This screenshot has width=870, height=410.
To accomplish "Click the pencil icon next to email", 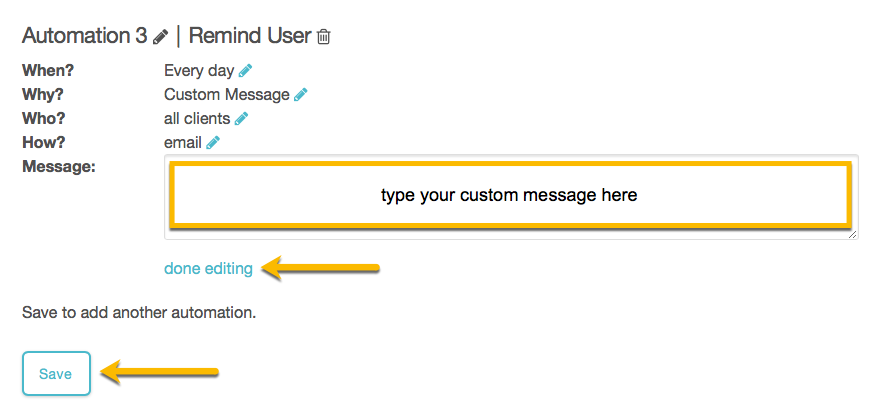I will 213,143.
